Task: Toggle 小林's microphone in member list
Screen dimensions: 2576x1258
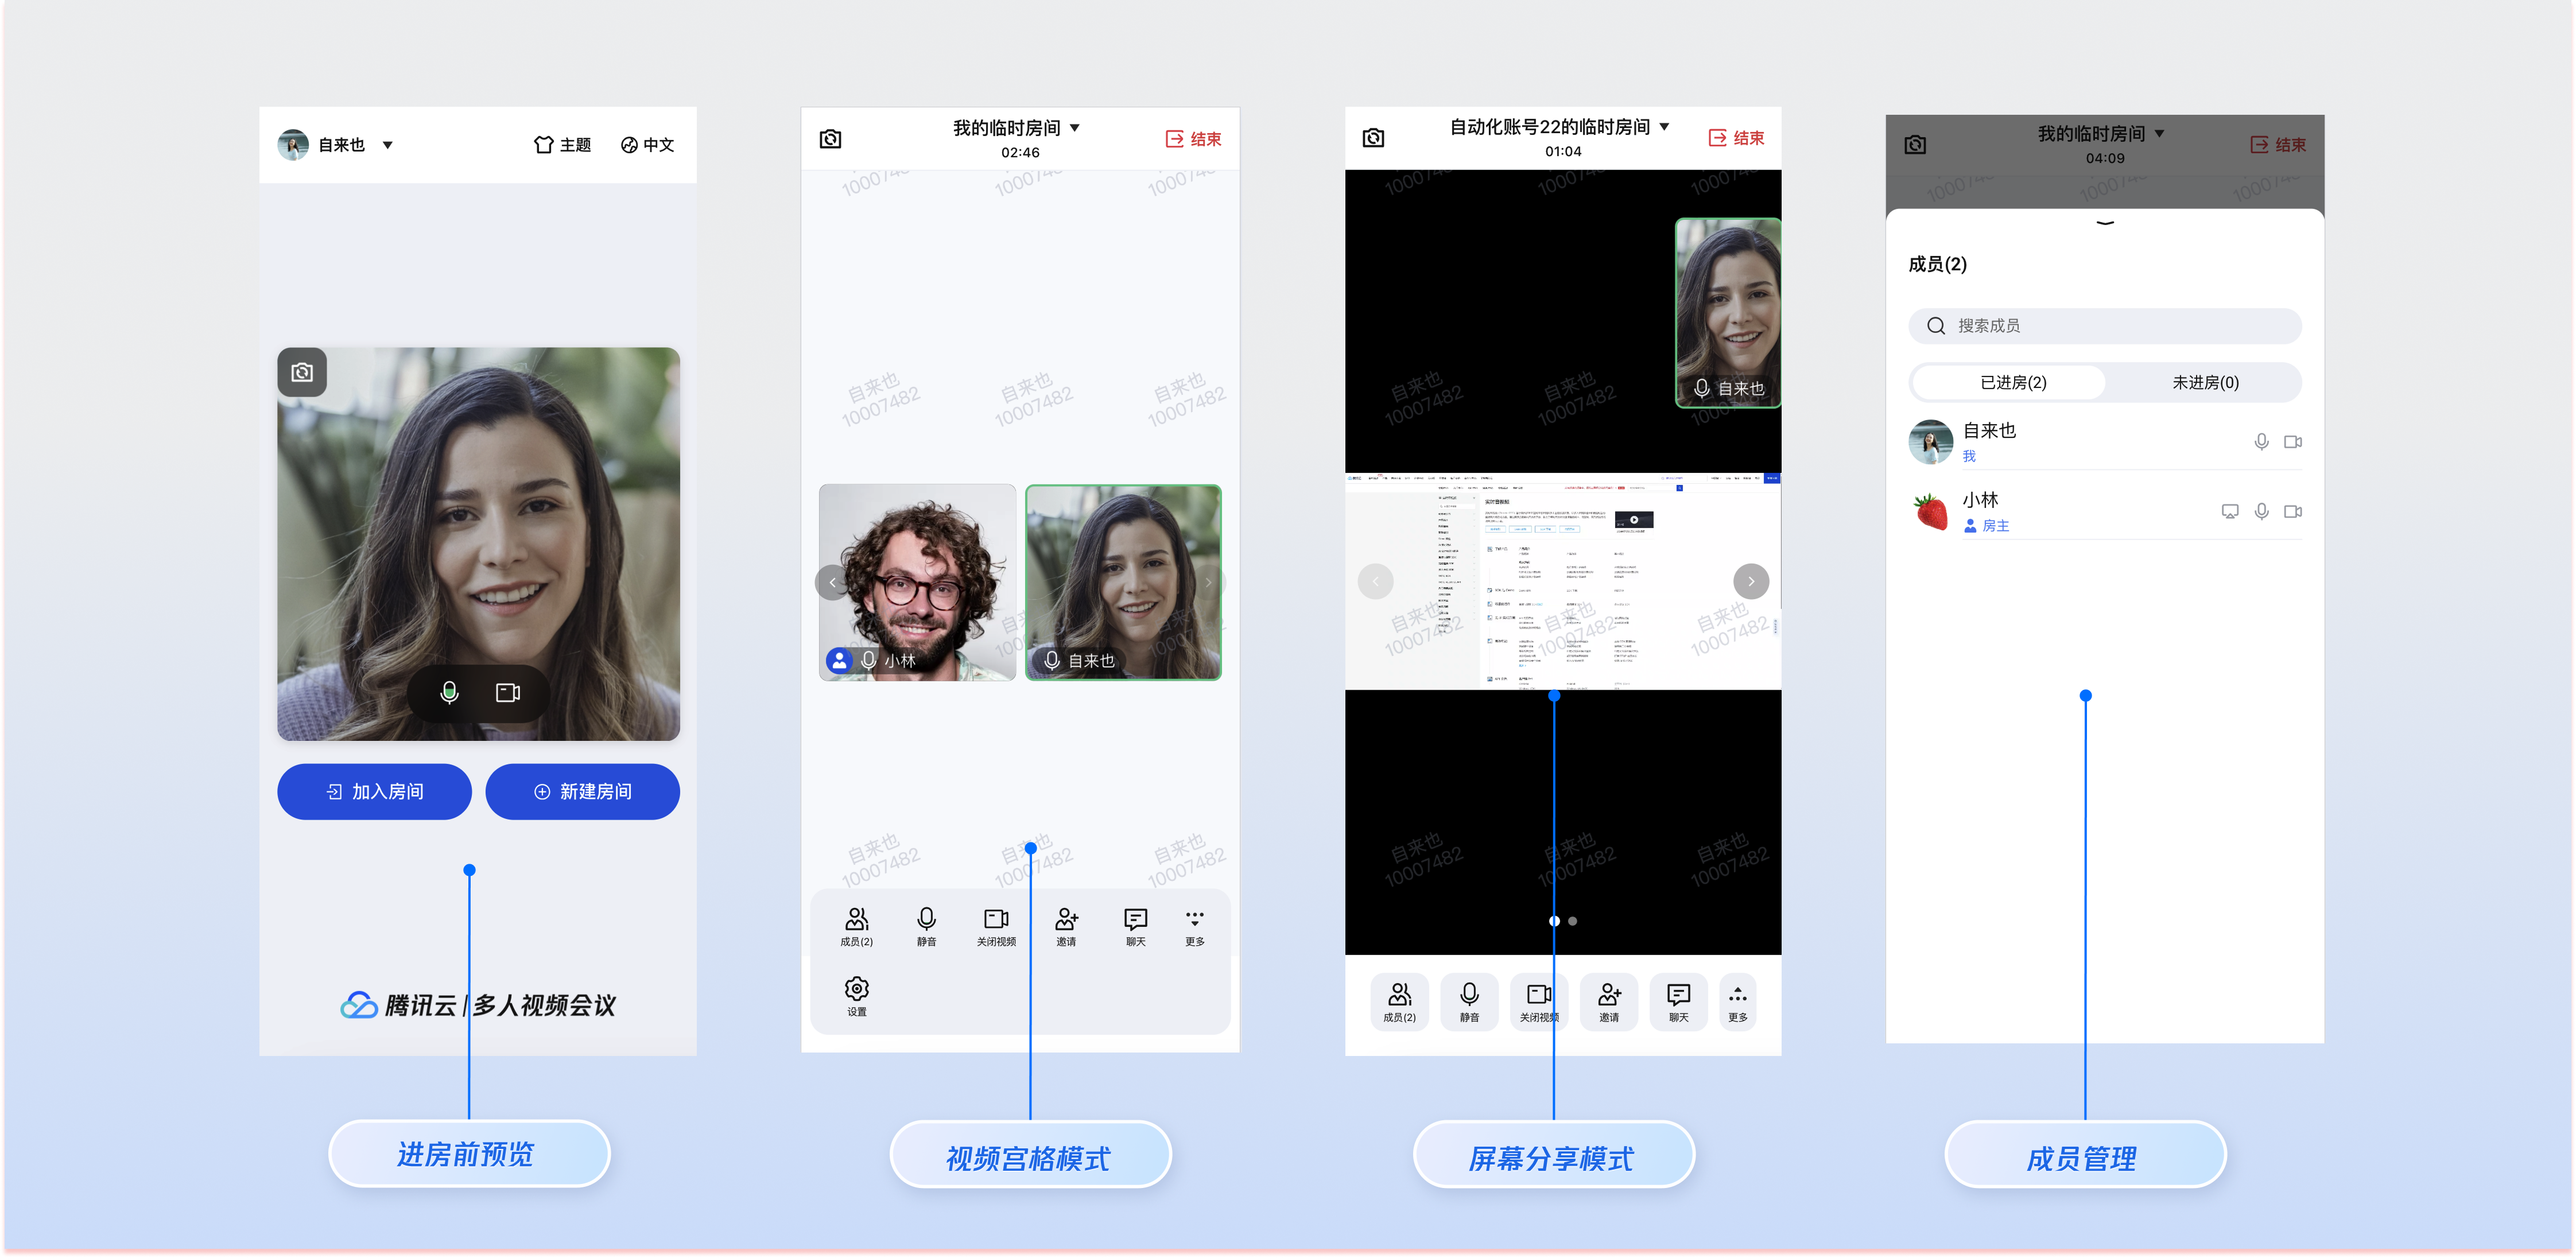Action: pos(2261,511)
